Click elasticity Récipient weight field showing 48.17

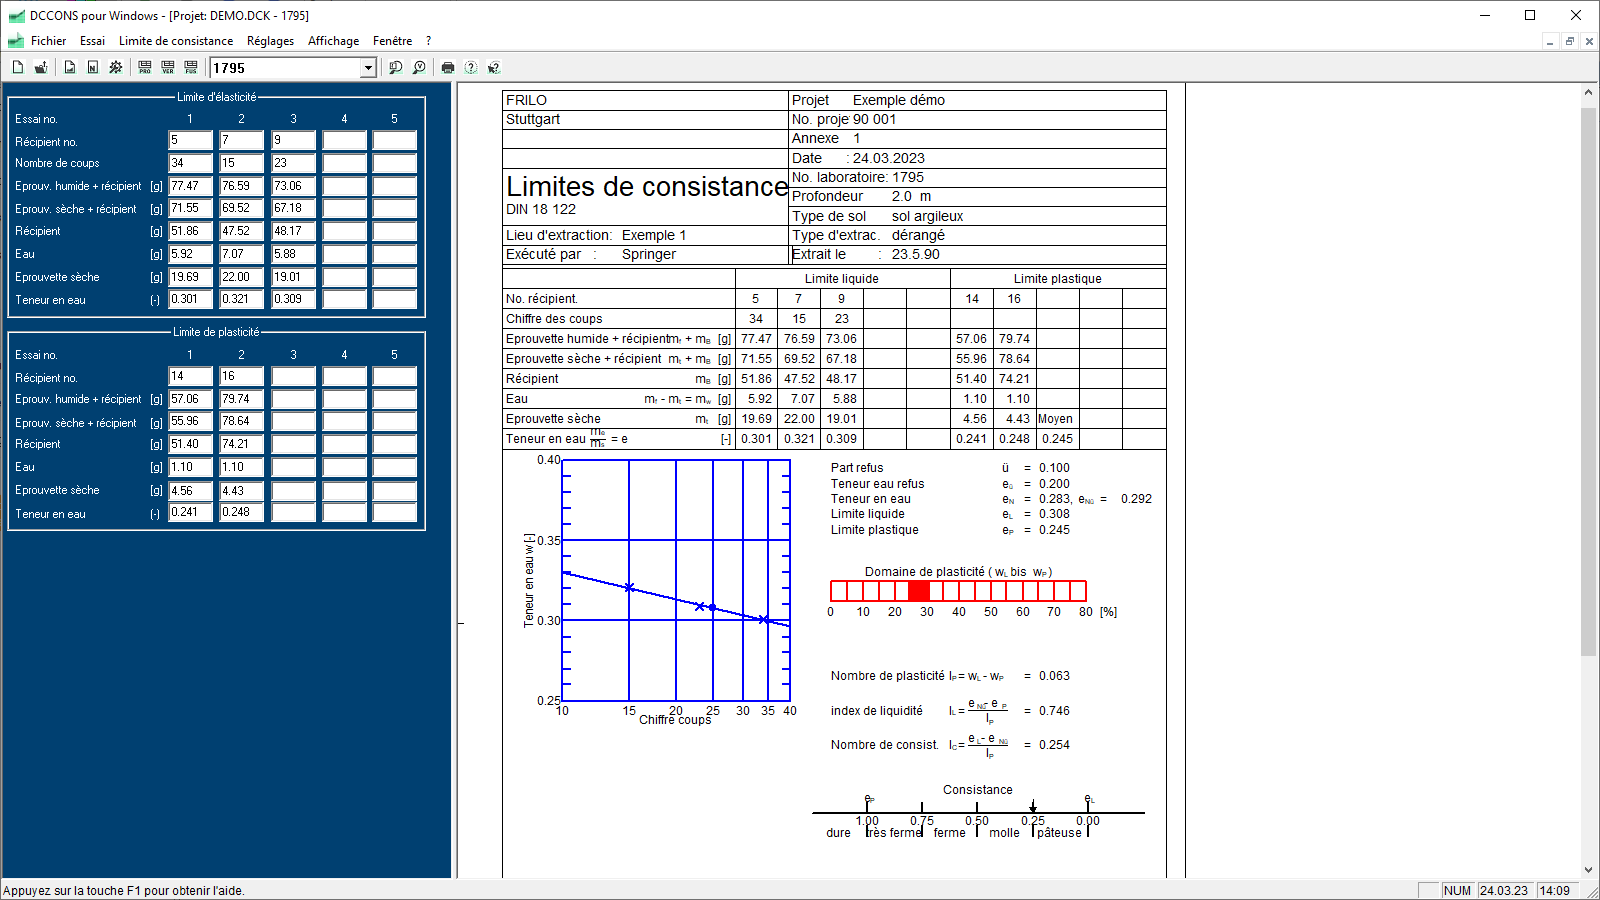(x=294, y=231)
